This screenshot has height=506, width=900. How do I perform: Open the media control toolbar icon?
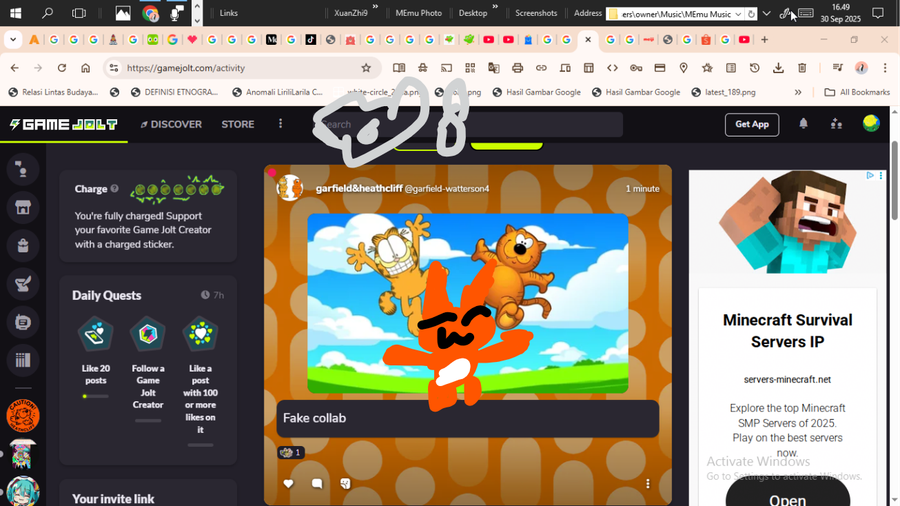837,68
